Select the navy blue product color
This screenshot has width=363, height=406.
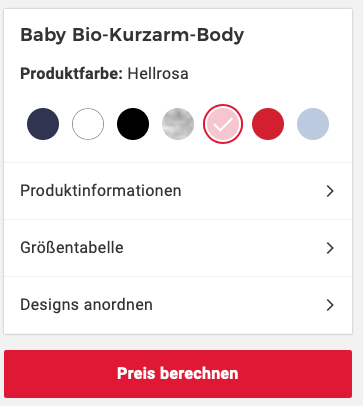pos(43,124)
